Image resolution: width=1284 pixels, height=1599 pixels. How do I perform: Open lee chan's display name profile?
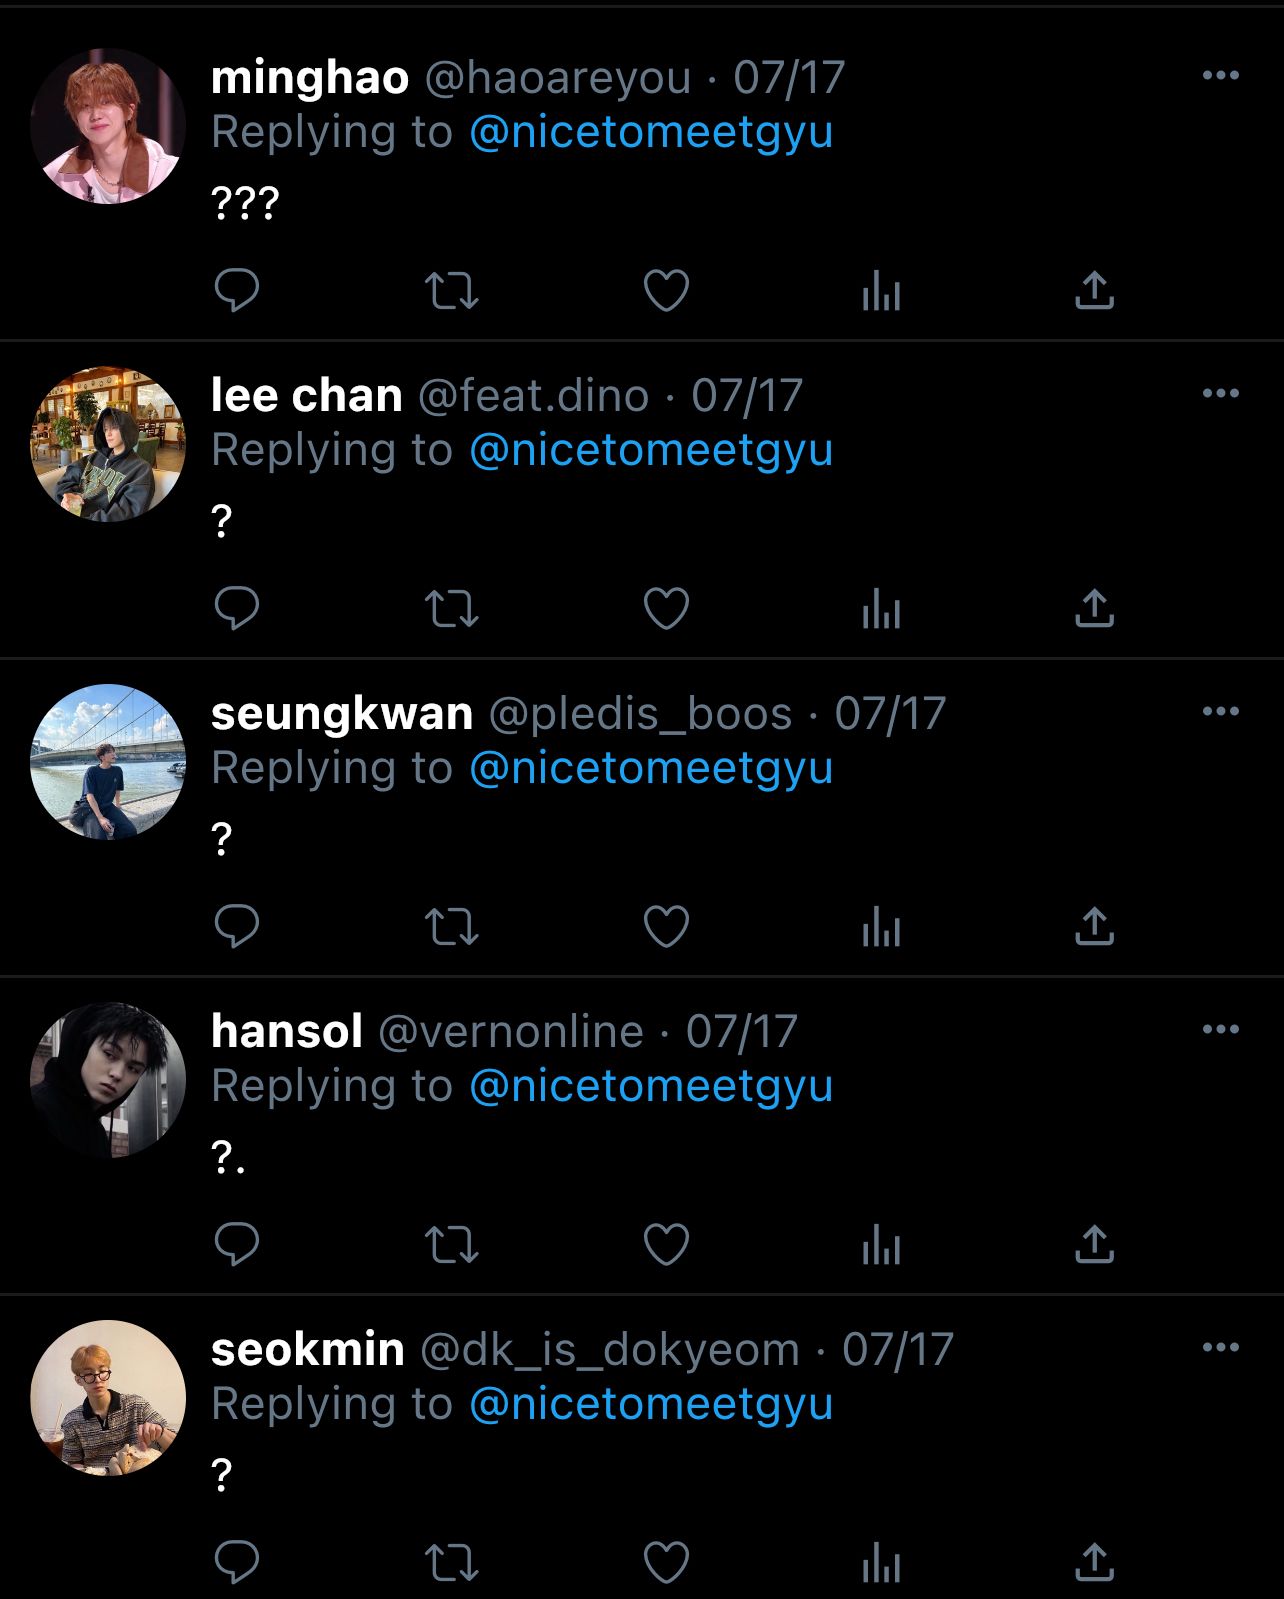(306, 395)
